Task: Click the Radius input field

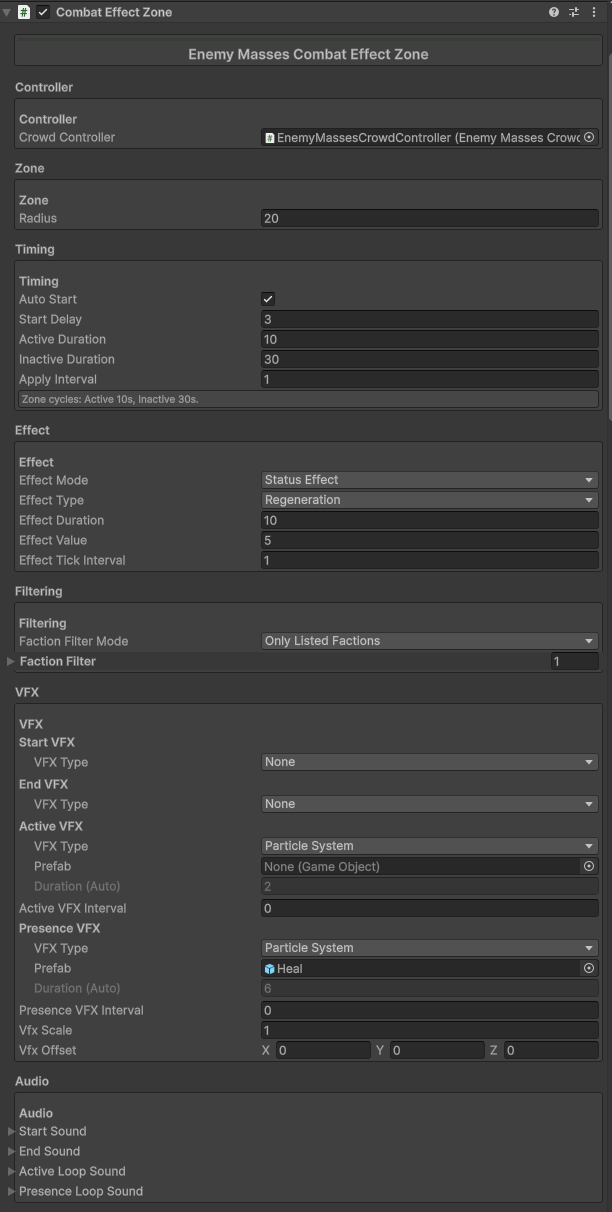Action: point(429,218)
